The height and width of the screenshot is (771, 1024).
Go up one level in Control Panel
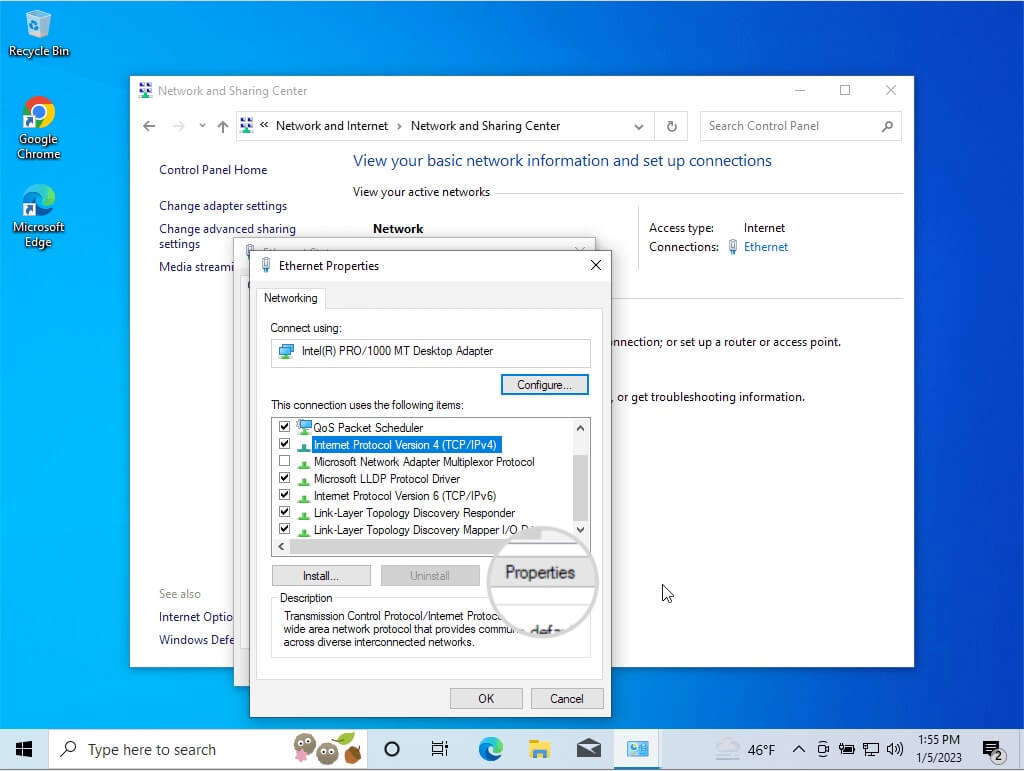[223, 126]
